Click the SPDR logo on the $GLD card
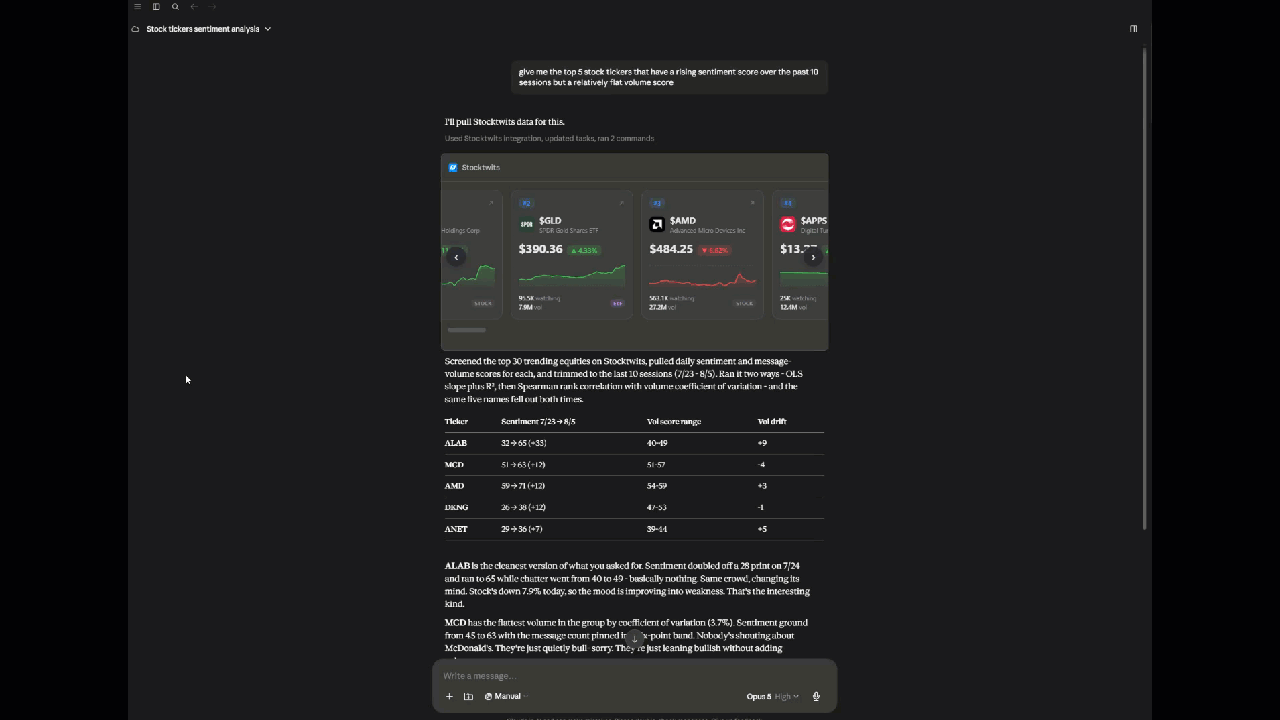The image size is (1280, 720). [526, 224]
